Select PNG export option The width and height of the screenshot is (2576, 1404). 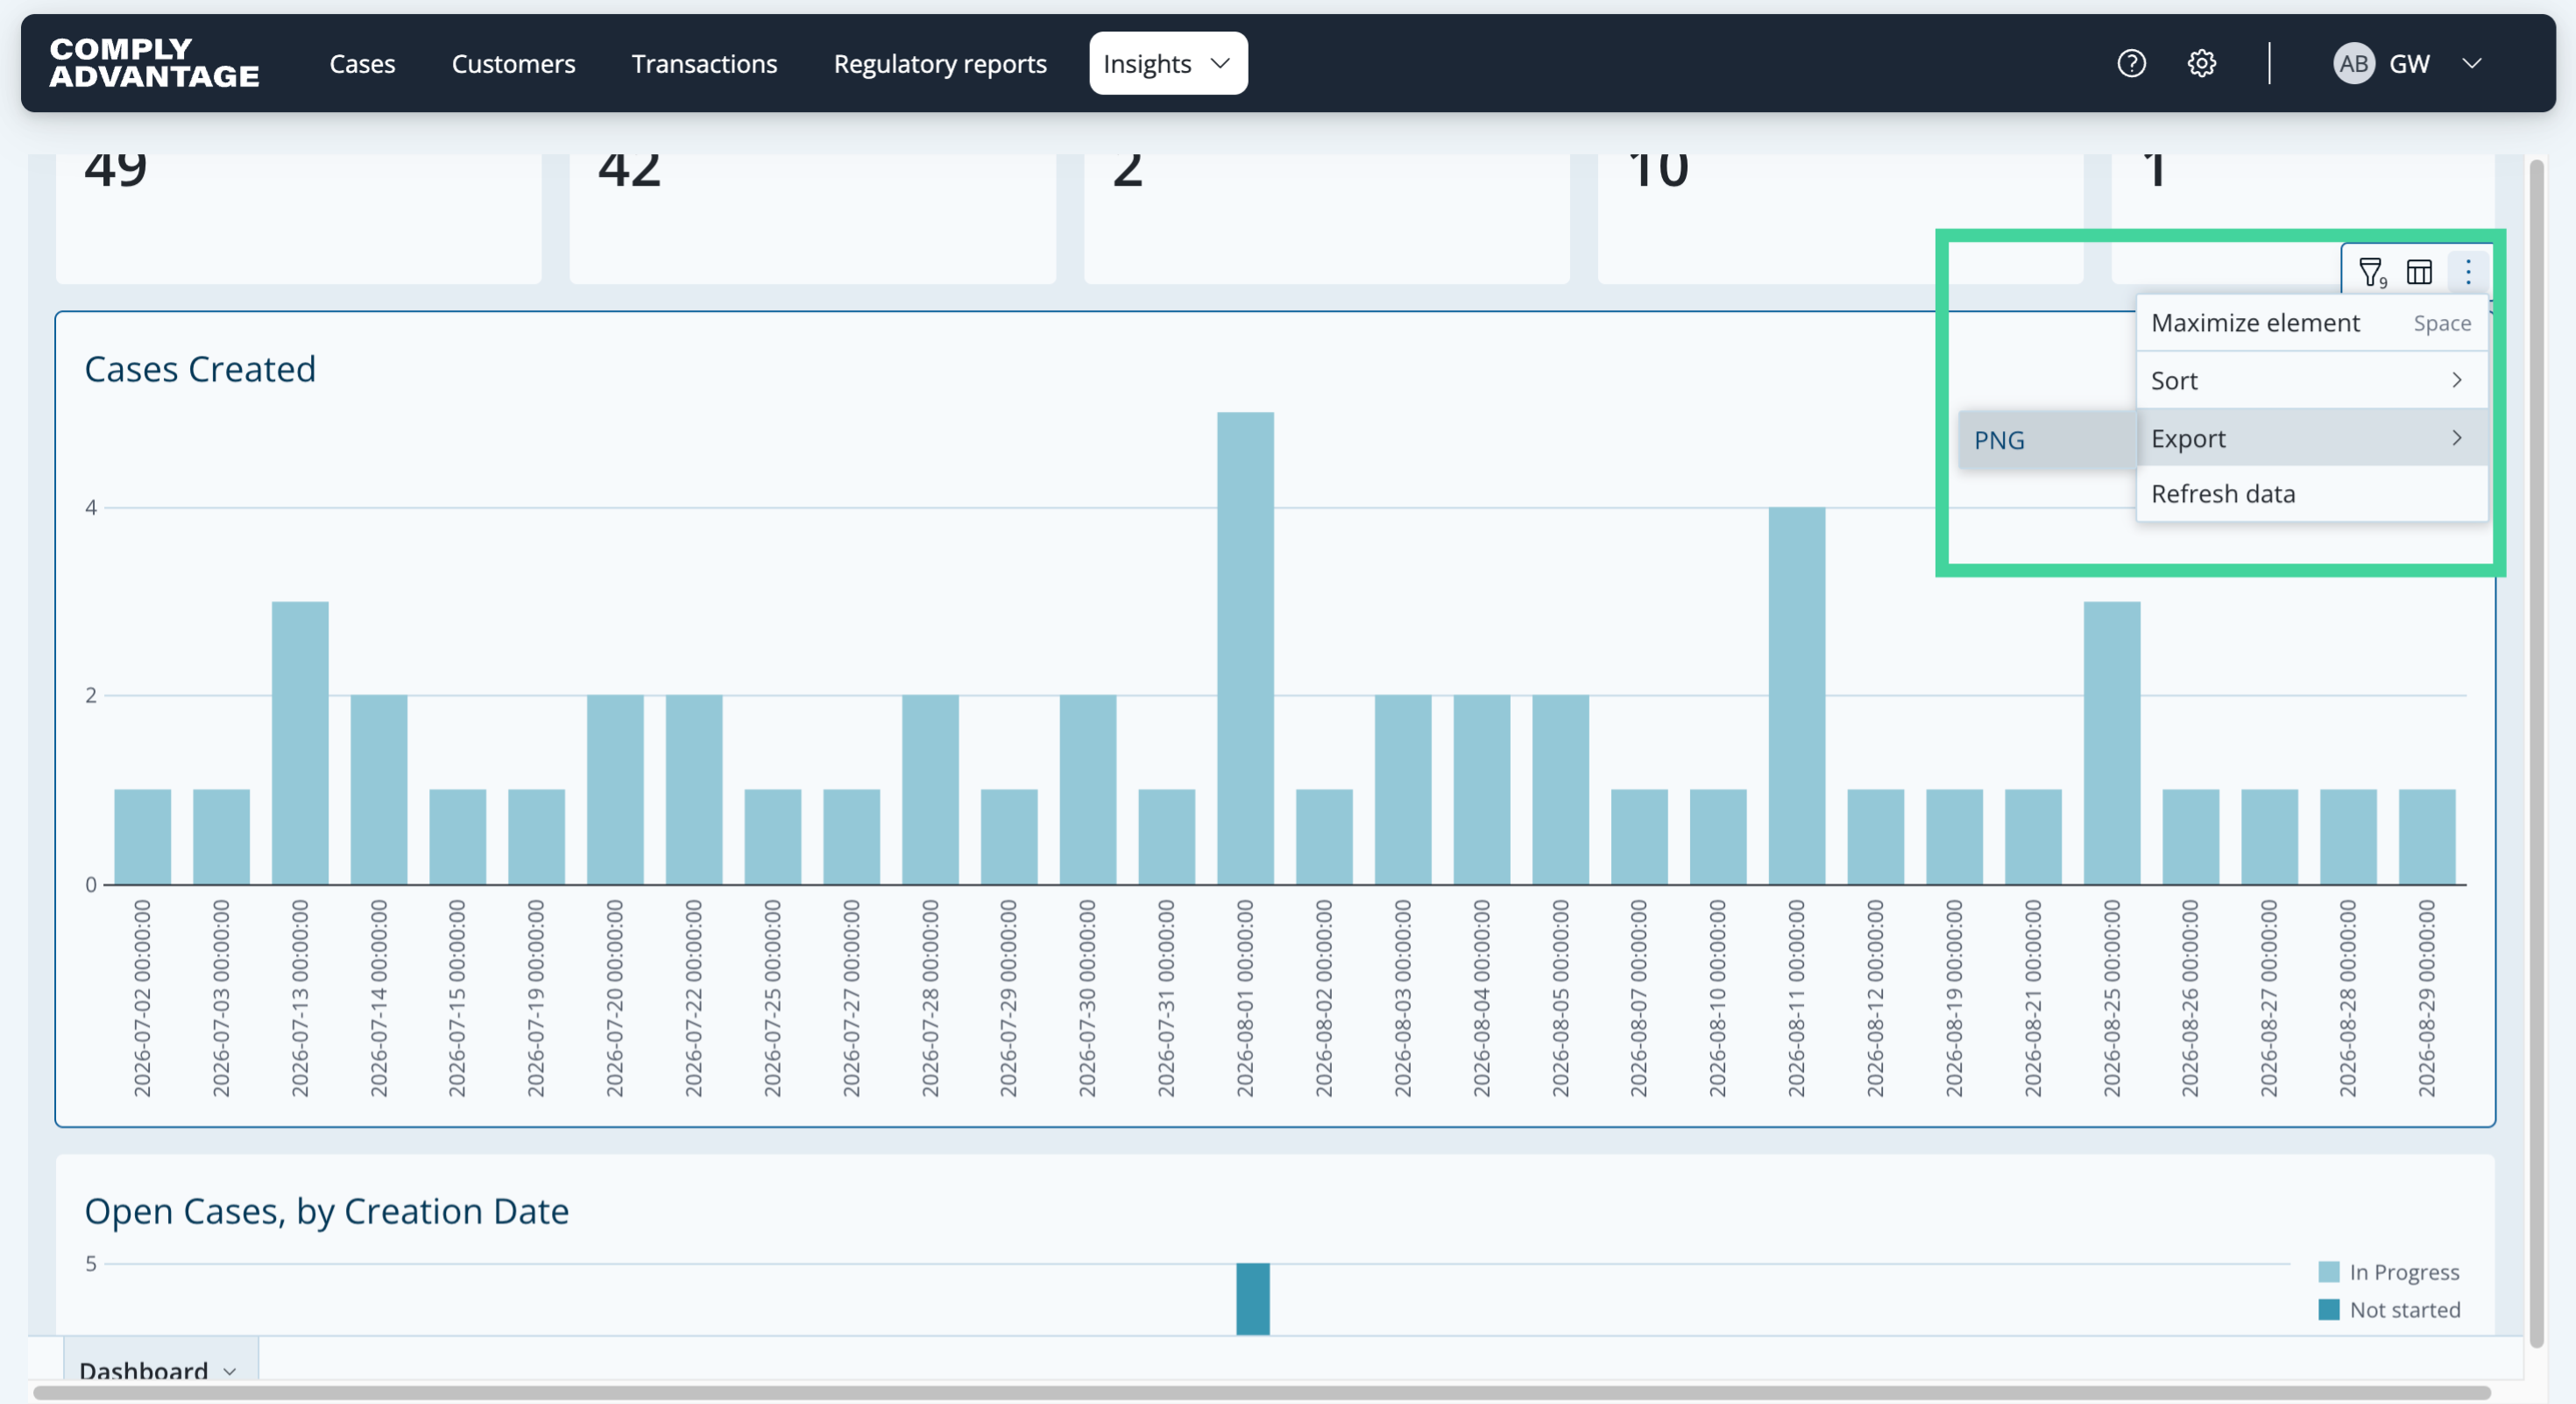click(2047, 440)
